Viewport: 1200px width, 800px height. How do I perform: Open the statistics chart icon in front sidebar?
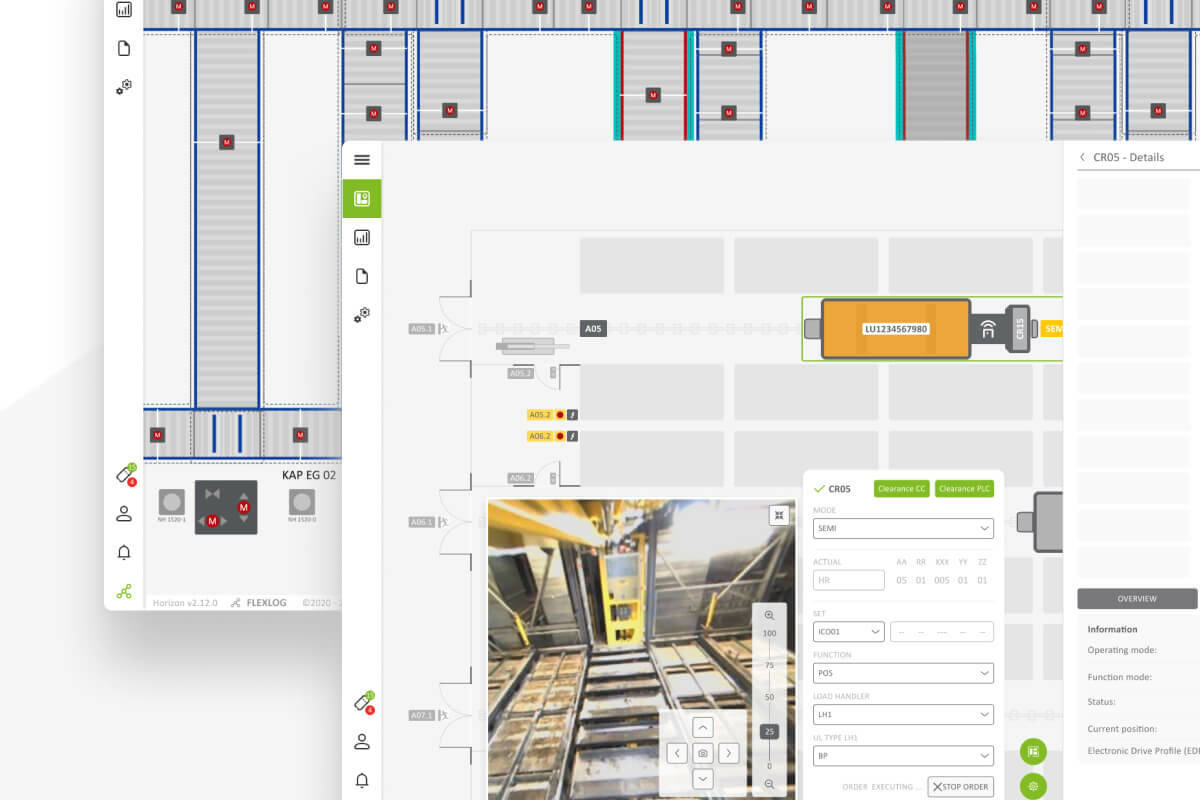362,237
